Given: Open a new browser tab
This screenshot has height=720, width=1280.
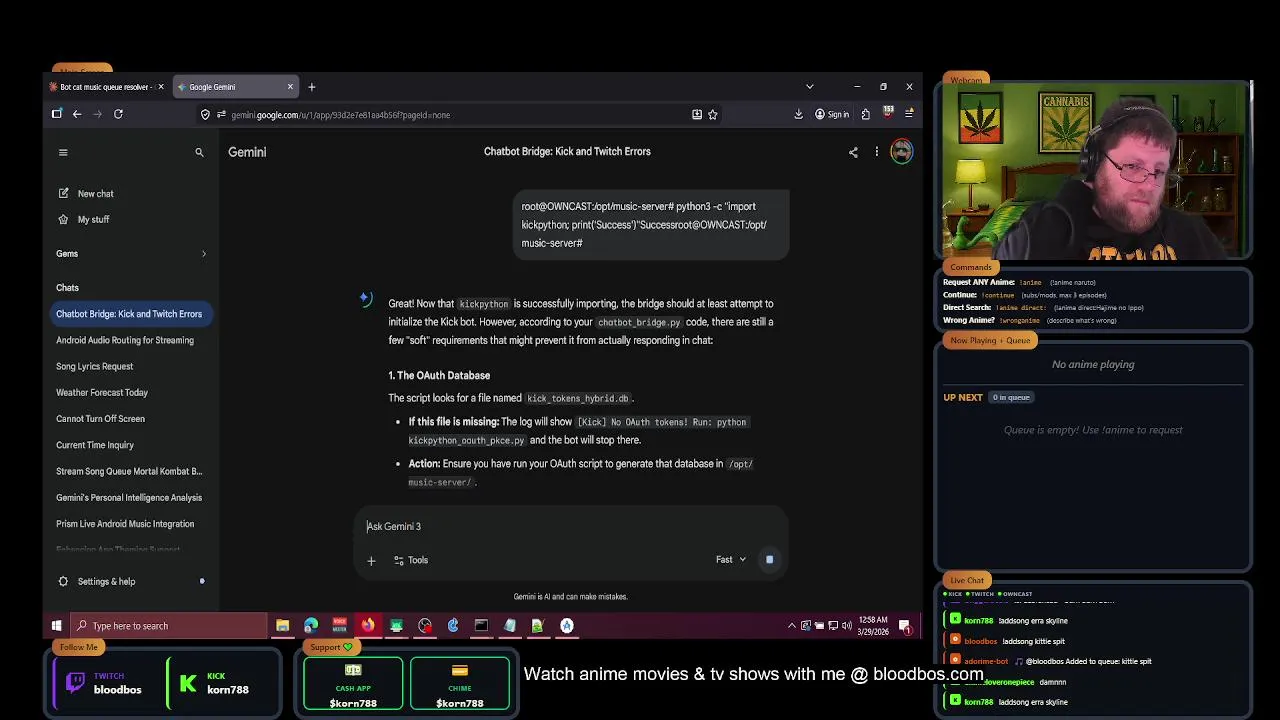Looking at the screenshot, I should coord(311,87).
